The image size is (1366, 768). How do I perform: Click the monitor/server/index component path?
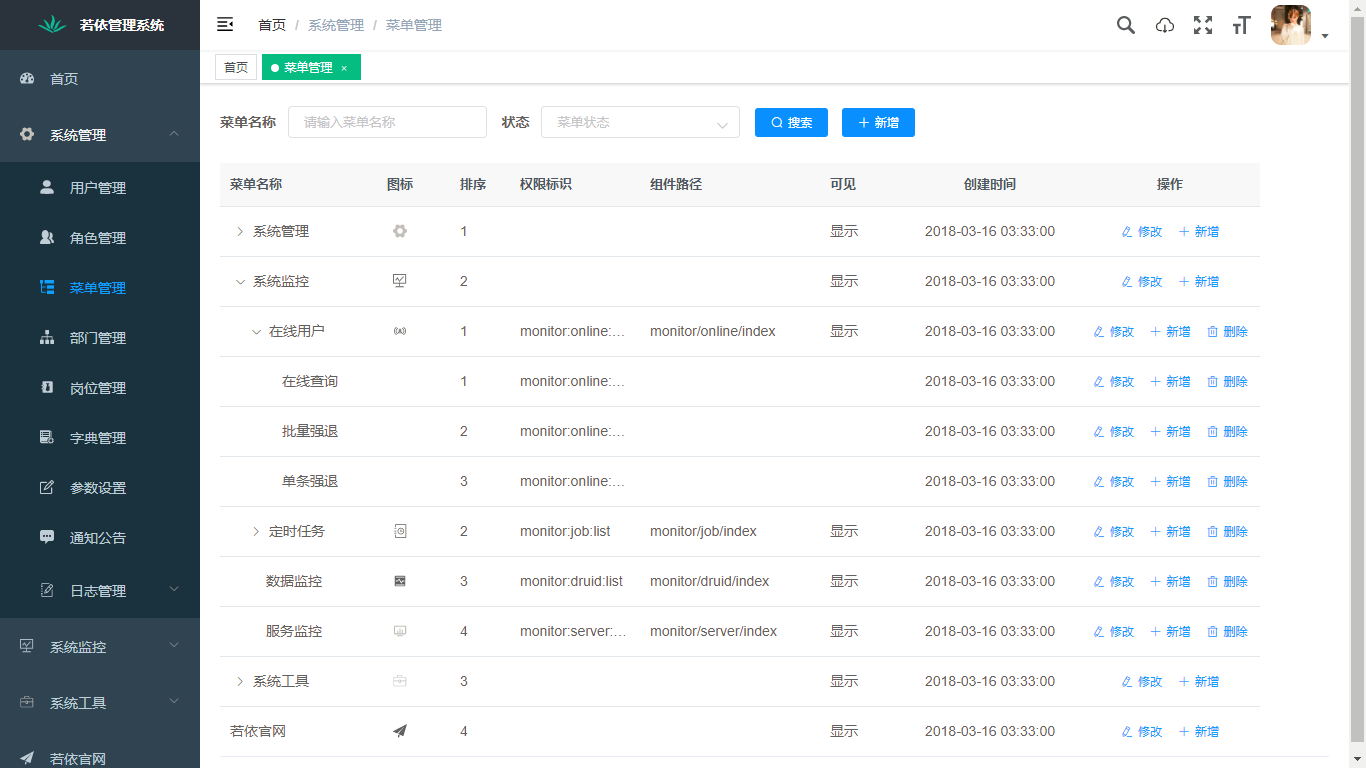713,631
